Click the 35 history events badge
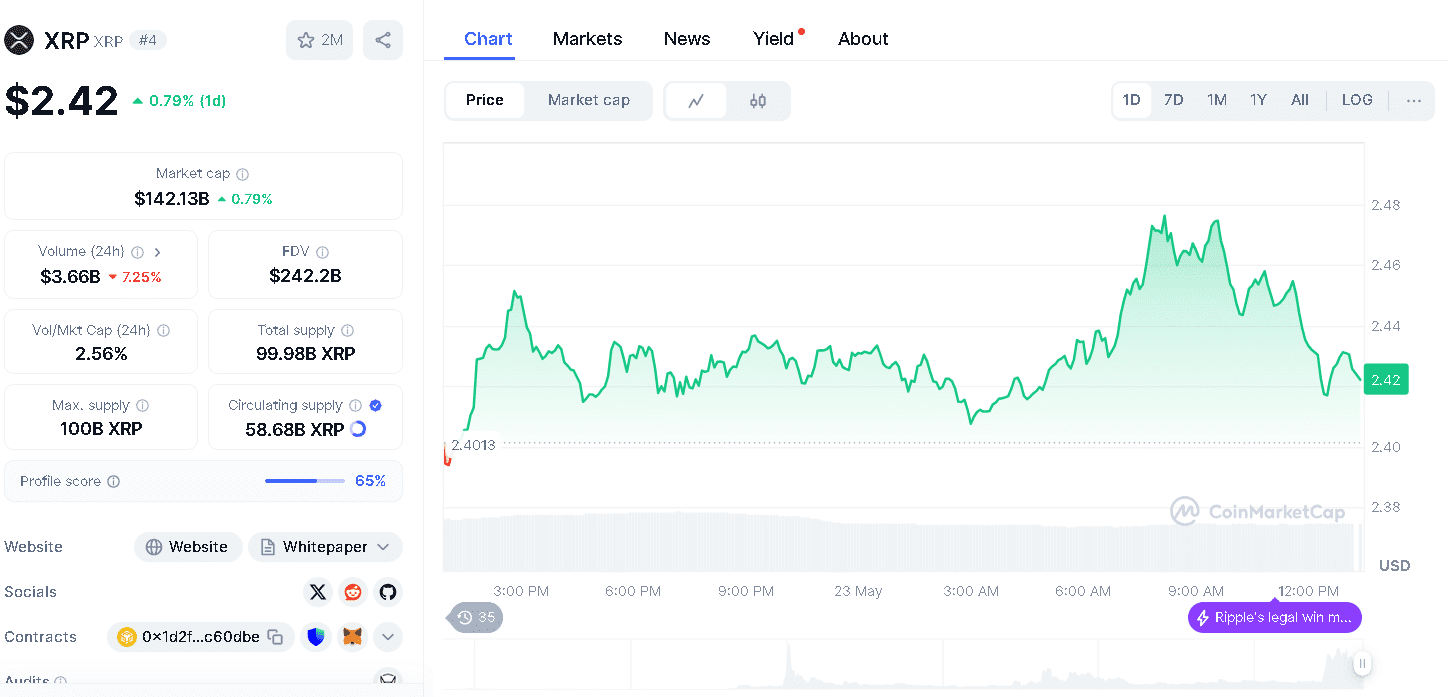Screen dimensions: 1448x697 (x=476, y=618)
